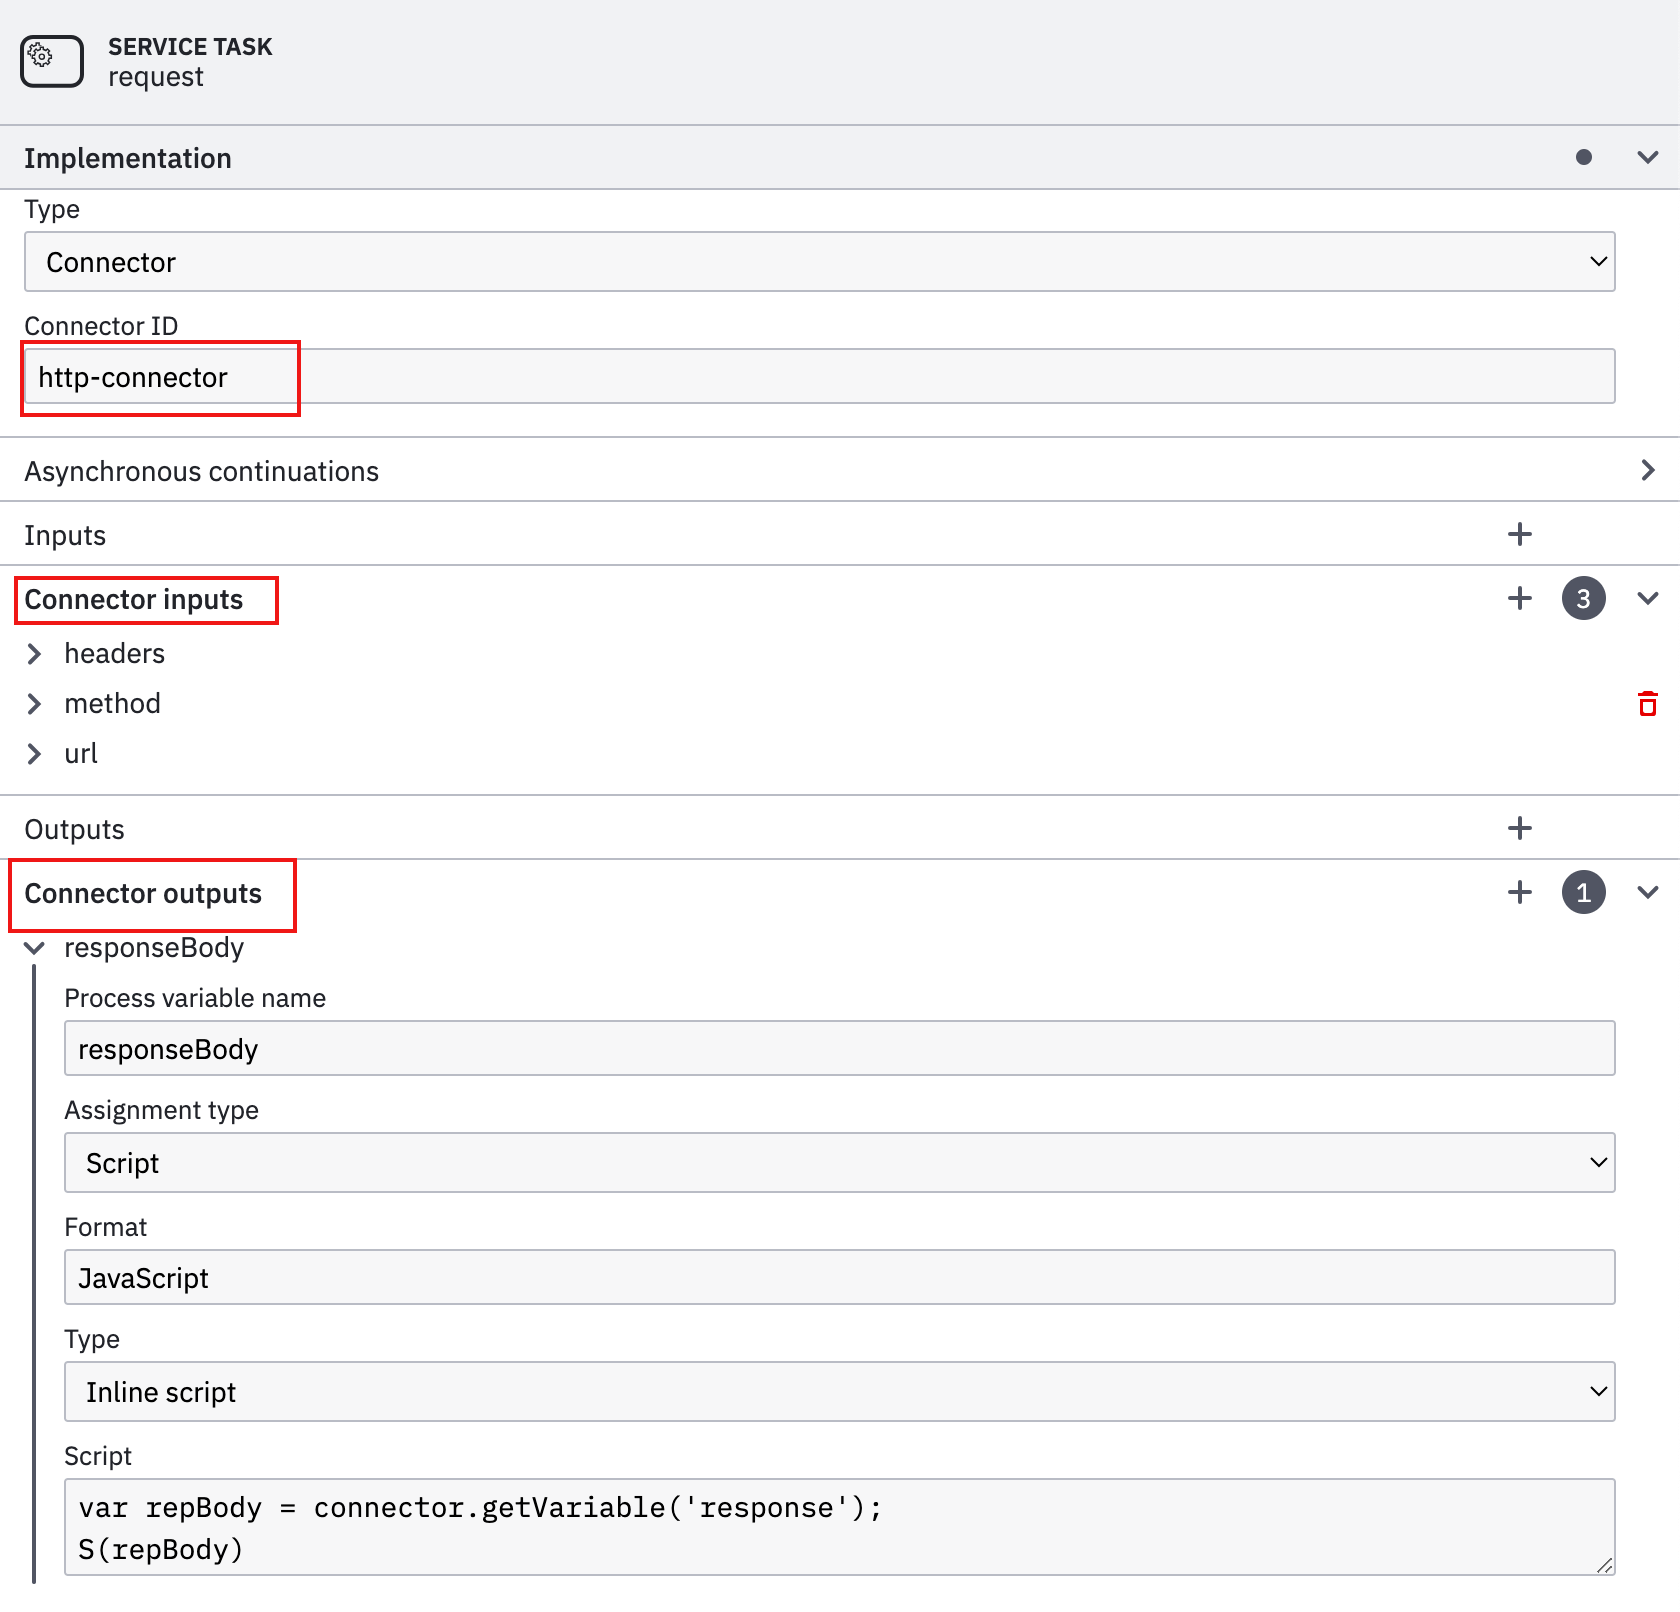Screen dimensions: 1680x1612
Task: Click the service task gear icon
Action: tap(52, 62)
